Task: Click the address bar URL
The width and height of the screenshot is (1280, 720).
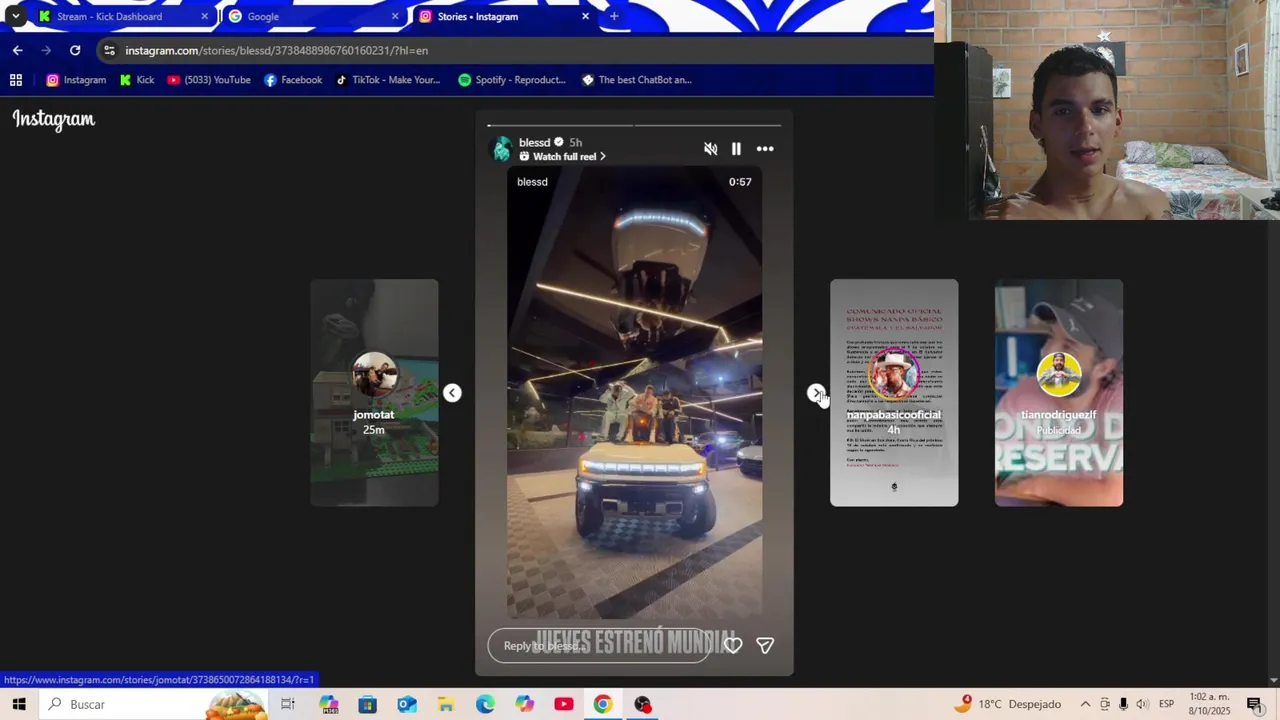Action: pyautogui.click(x=277, y=51)
